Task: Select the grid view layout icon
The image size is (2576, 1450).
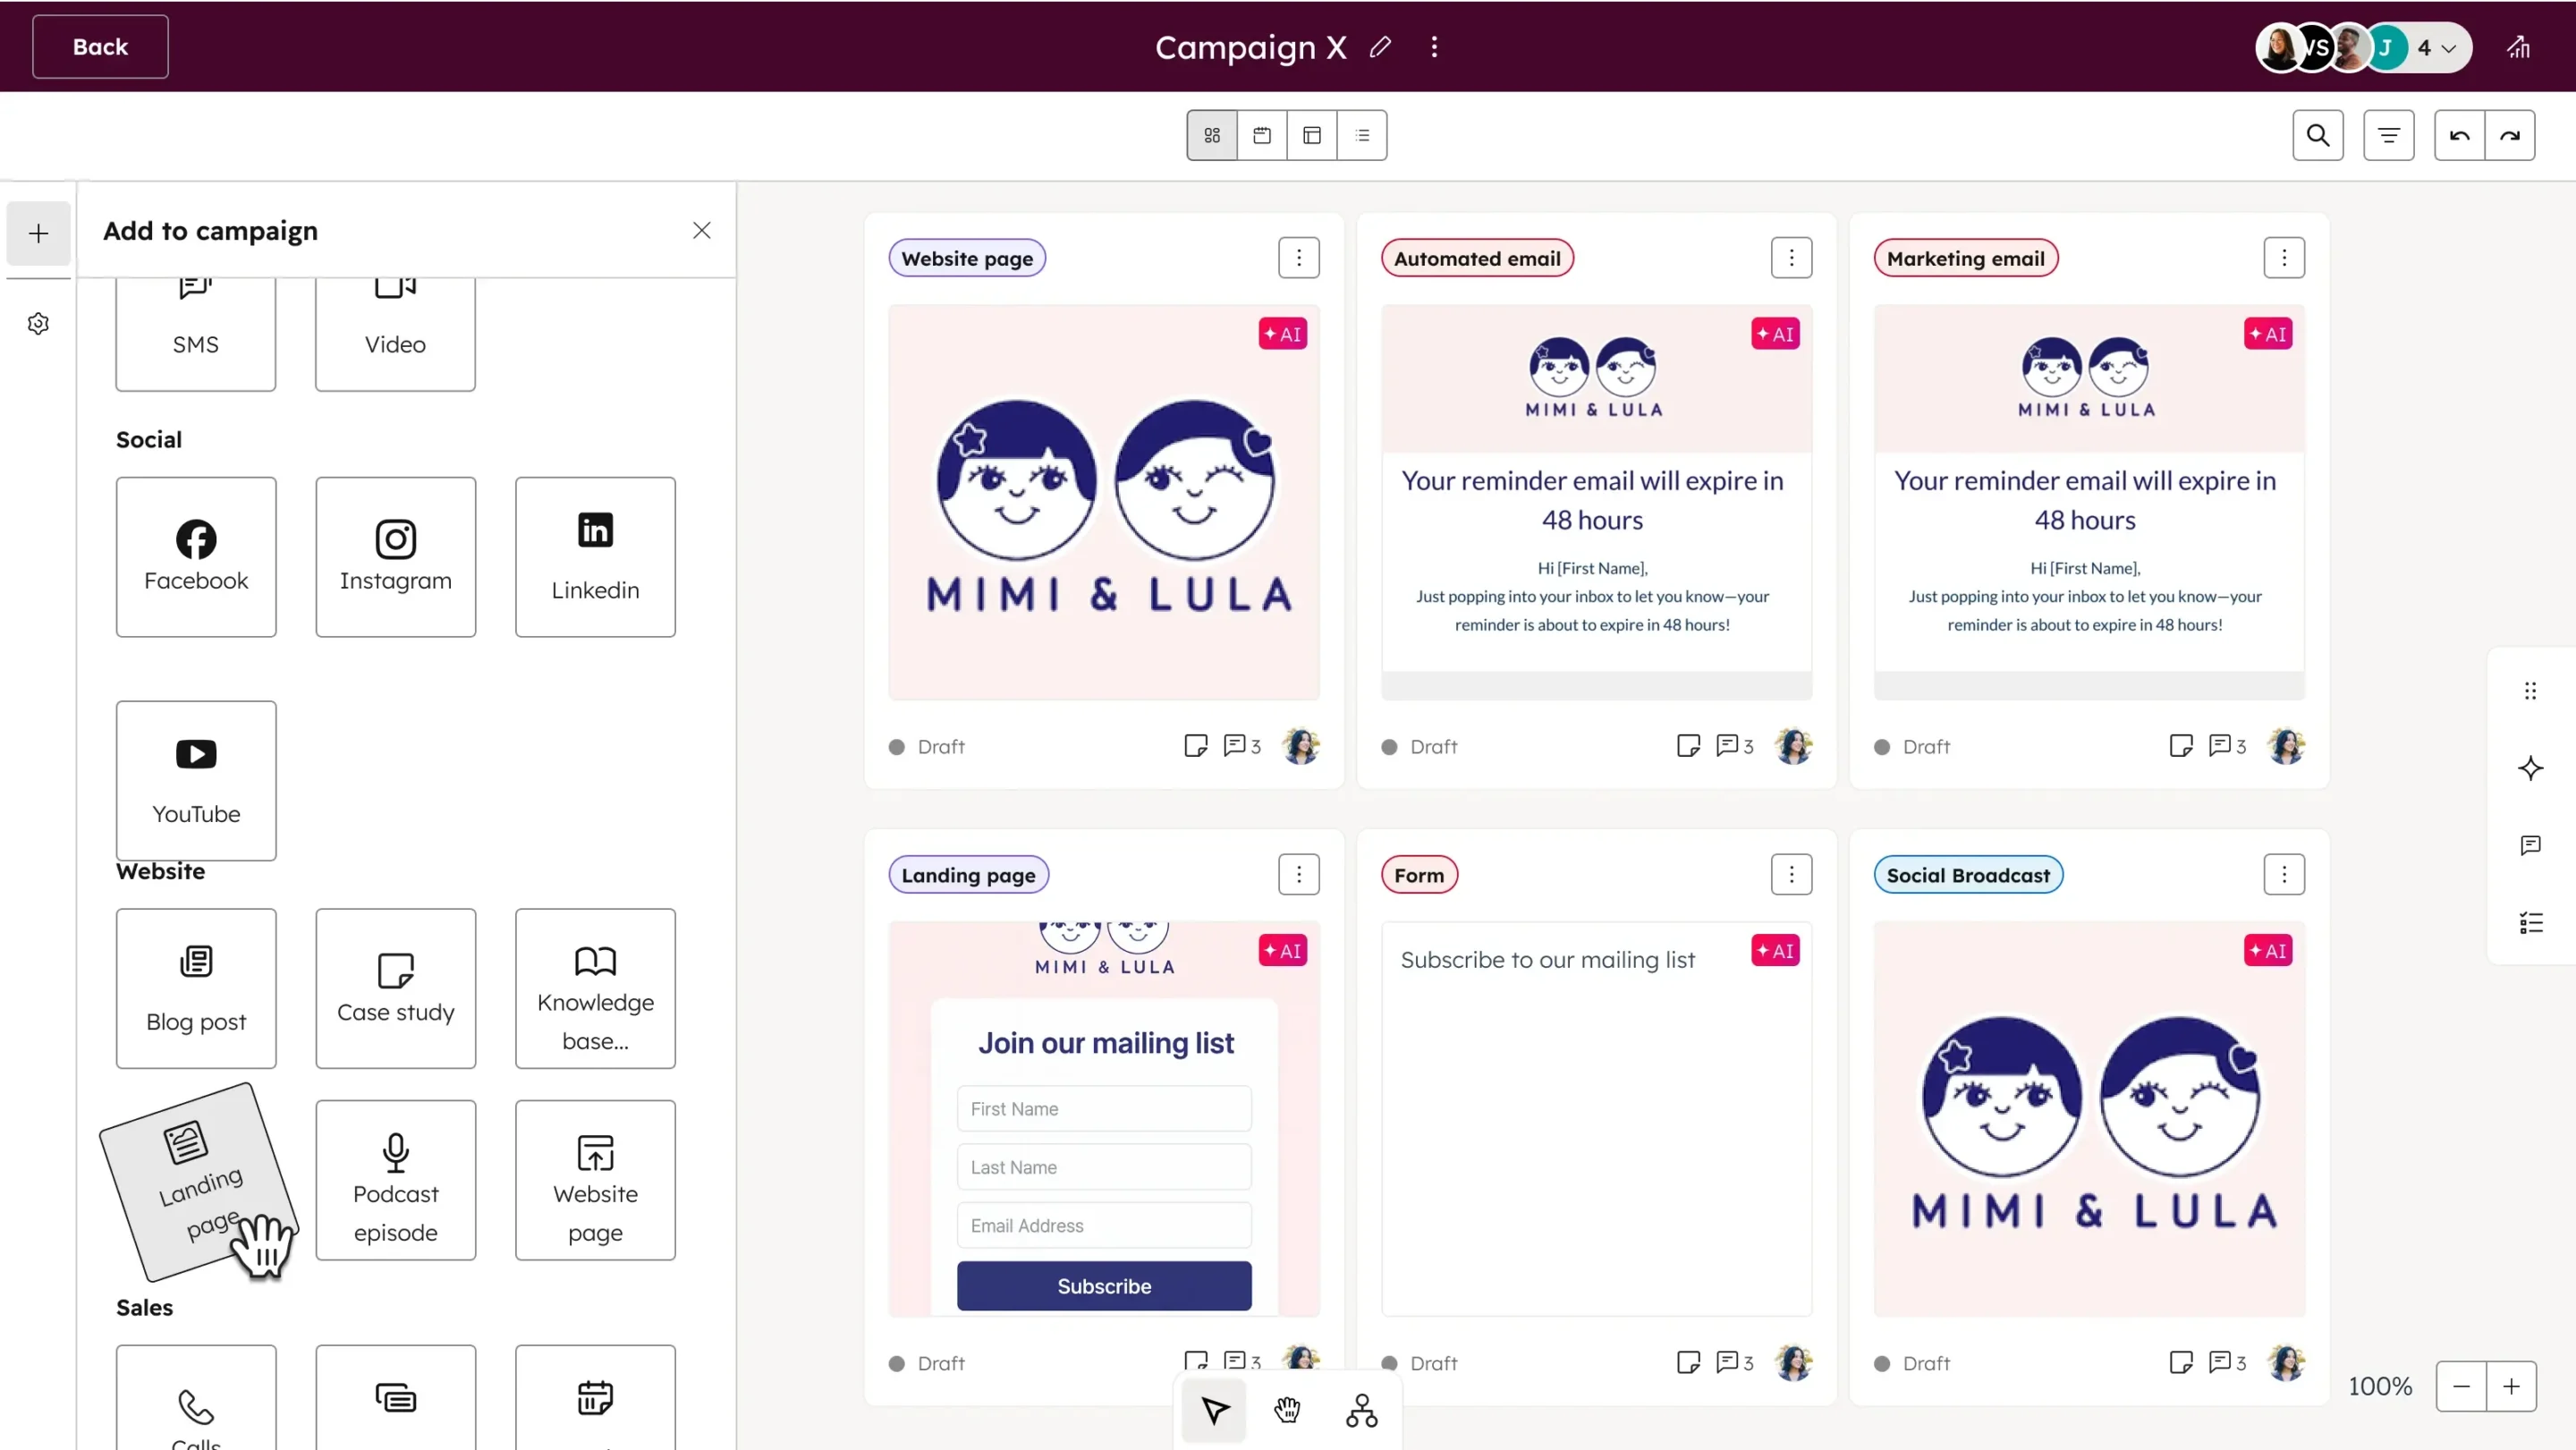Action: coord(1212,134)
